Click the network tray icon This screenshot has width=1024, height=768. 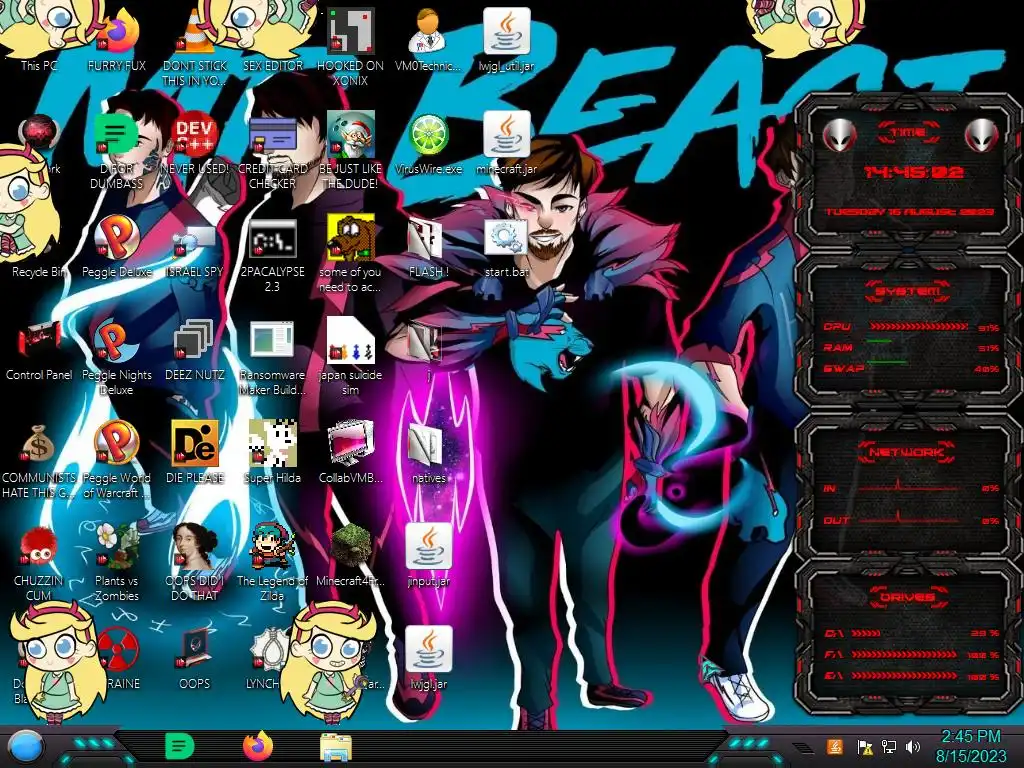pos(888,746)
